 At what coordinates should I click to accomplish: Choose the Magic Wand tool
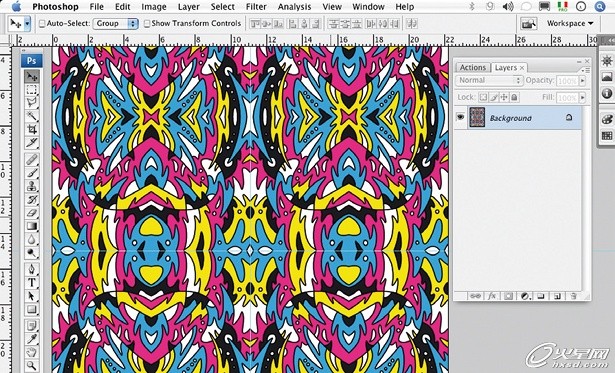32,116
